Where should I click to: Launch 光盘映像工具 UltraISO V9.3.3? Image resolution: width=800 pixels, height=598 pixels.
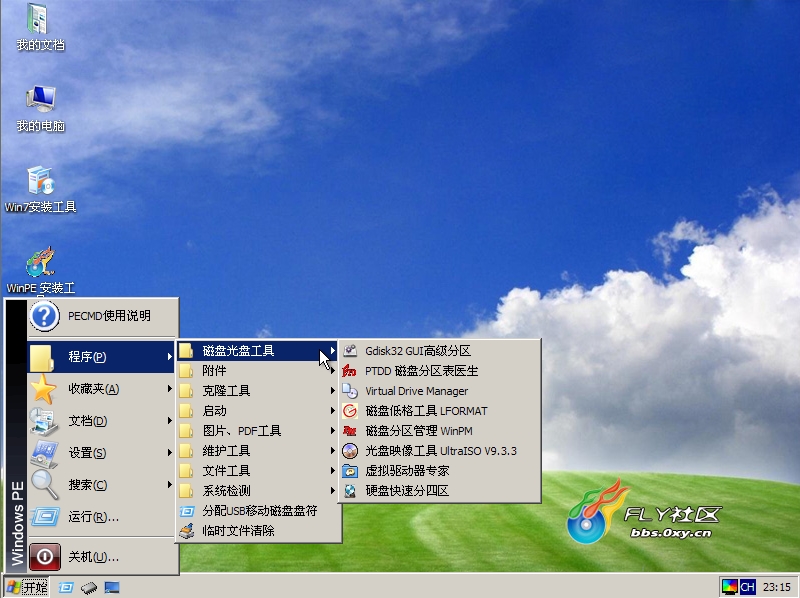440,451
